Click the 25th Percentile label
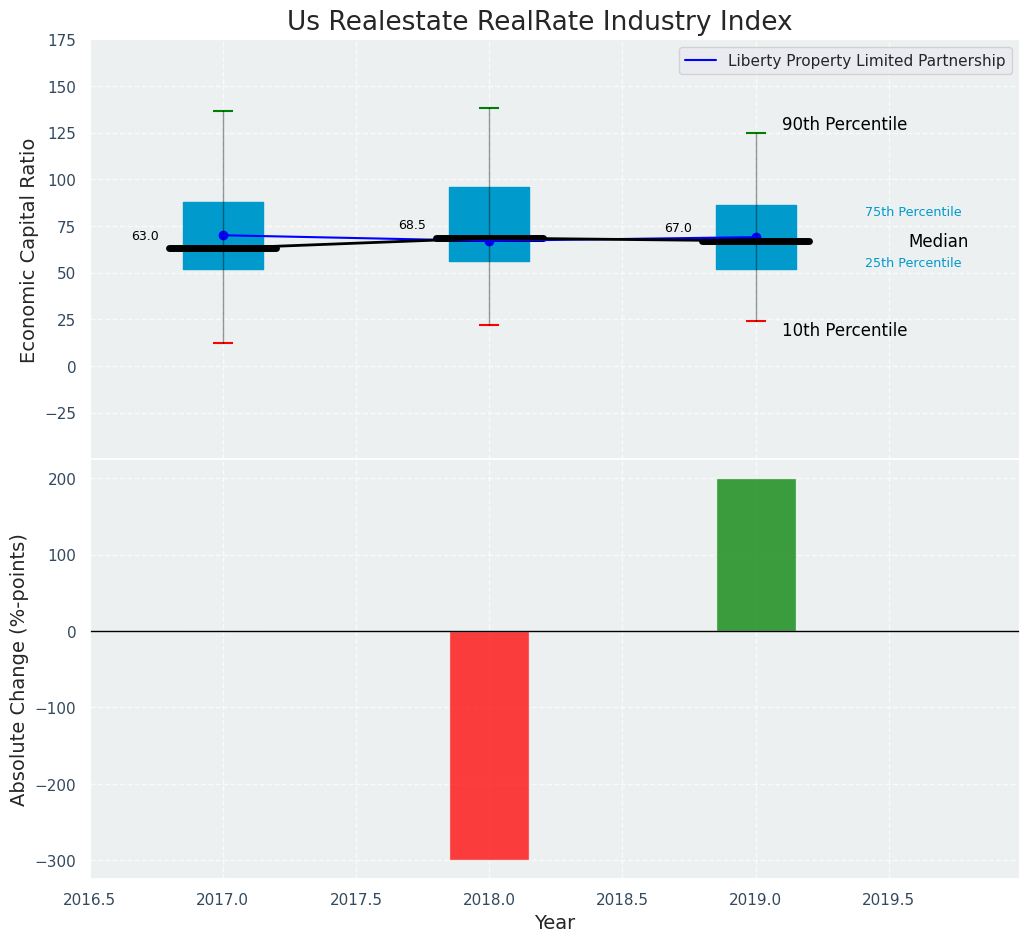 913,263
